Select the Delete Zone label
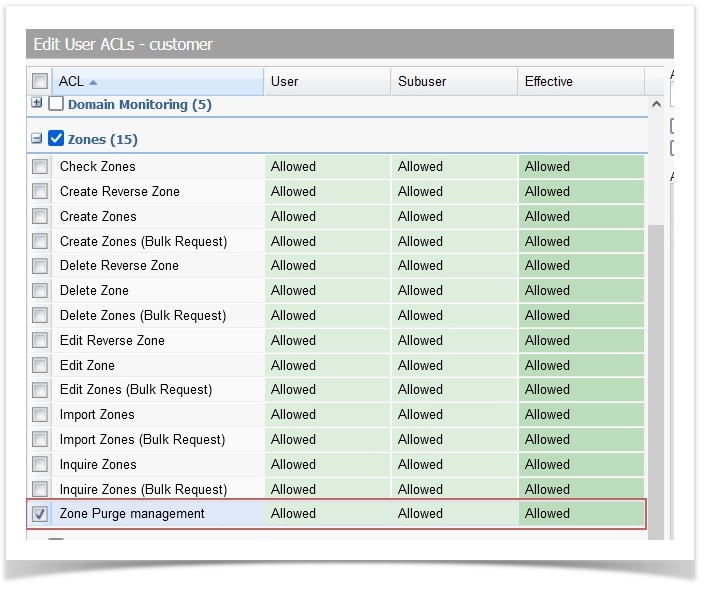Viewport: 708px width, 589px height. click(94, 290)
